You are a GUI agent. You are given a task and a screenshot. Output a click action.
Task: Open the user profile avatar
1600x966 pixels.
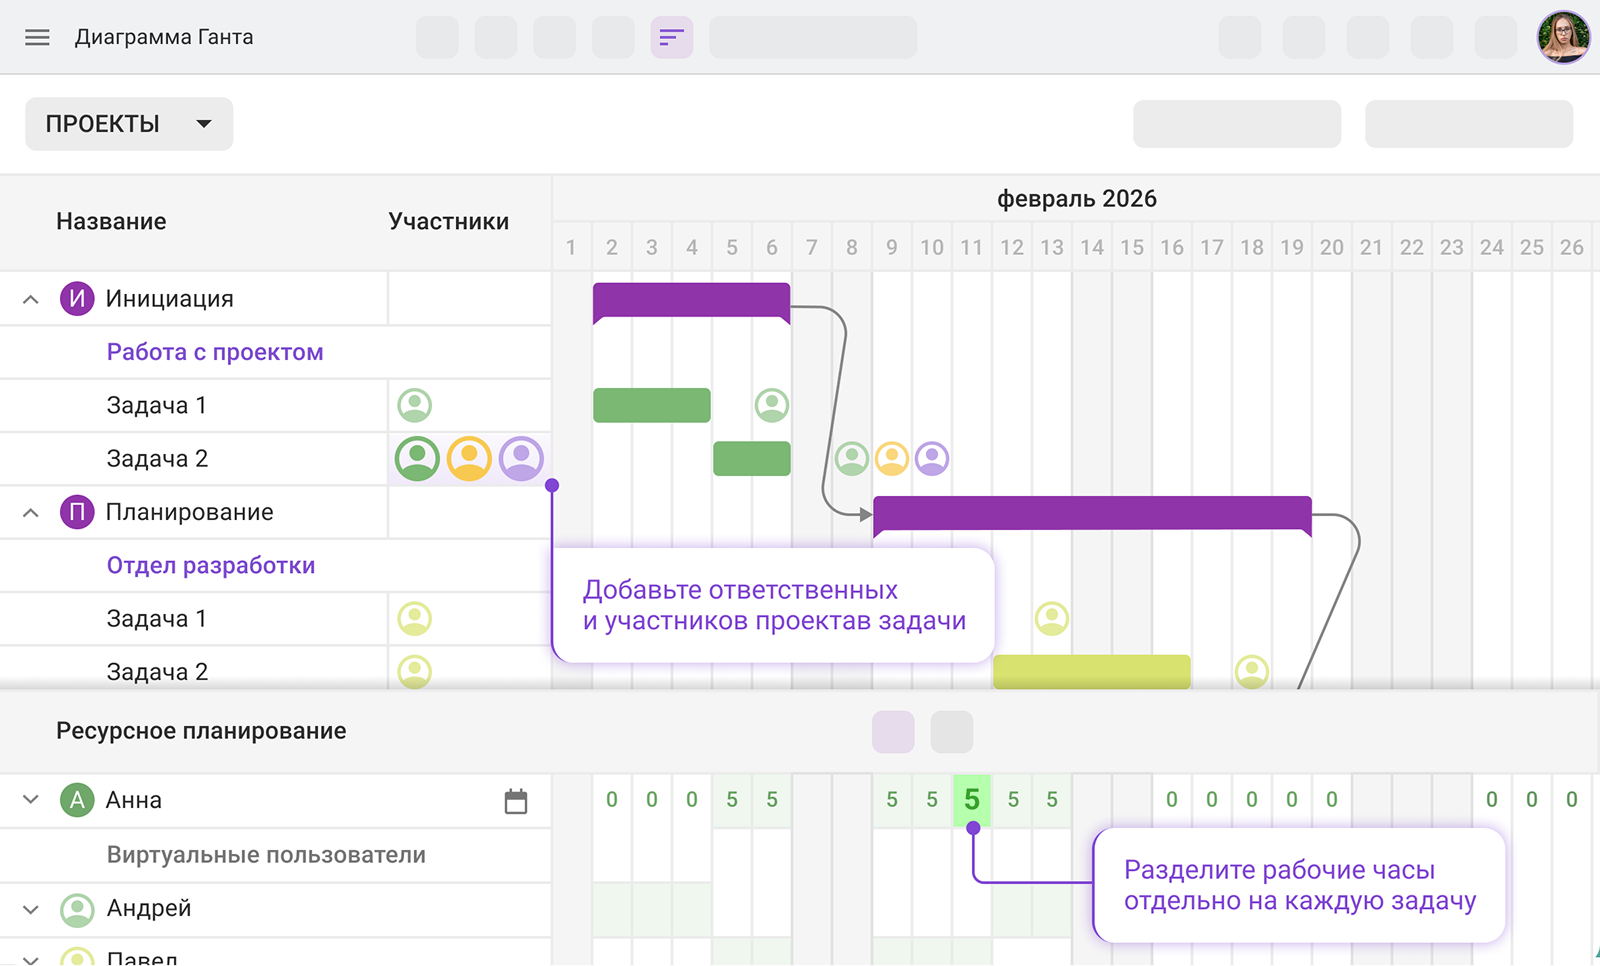coord(1563,38)
